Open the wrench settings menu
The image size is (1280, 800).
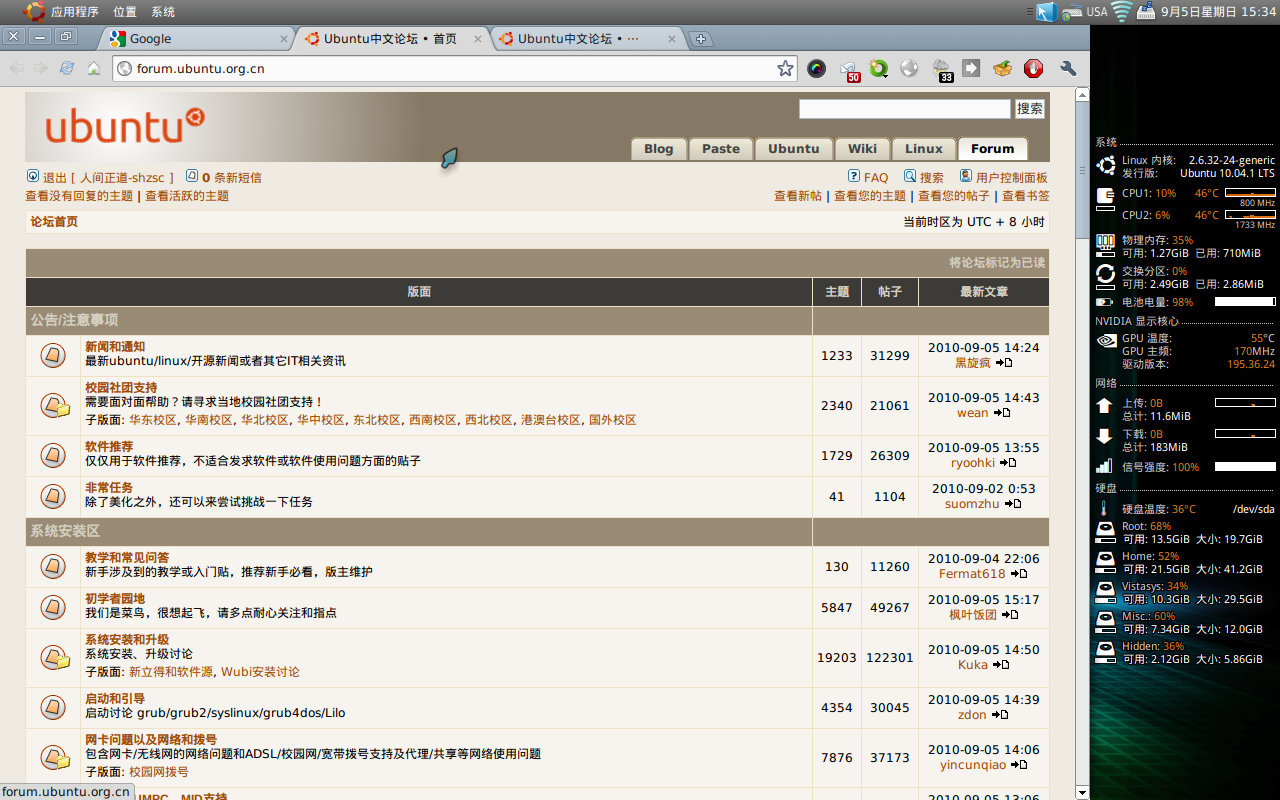1067,68
